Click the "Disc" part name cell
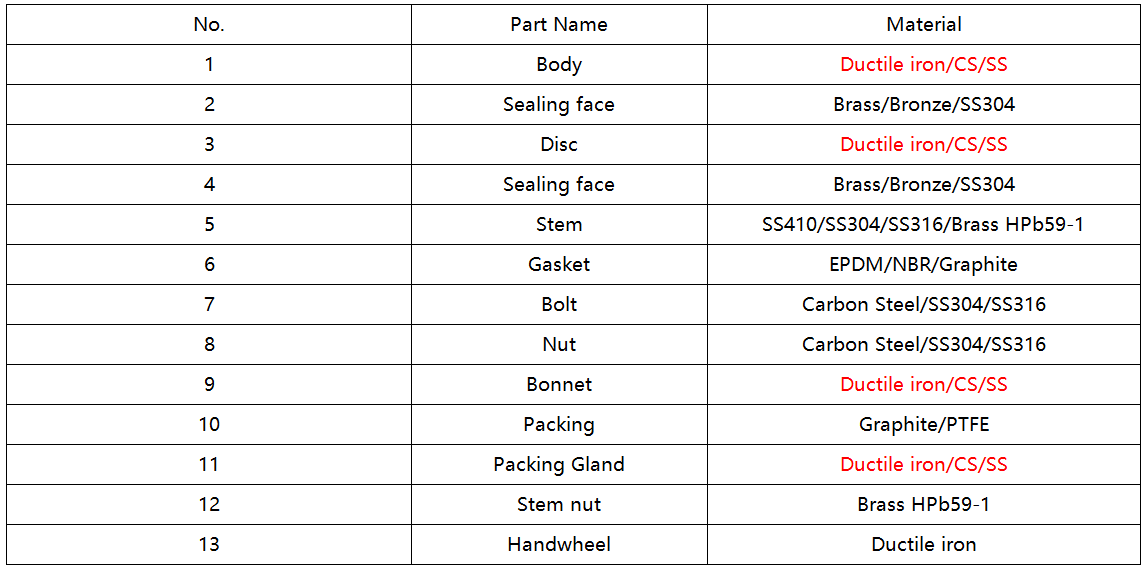This screenshot has width=1146, height=568. (558, 145)
